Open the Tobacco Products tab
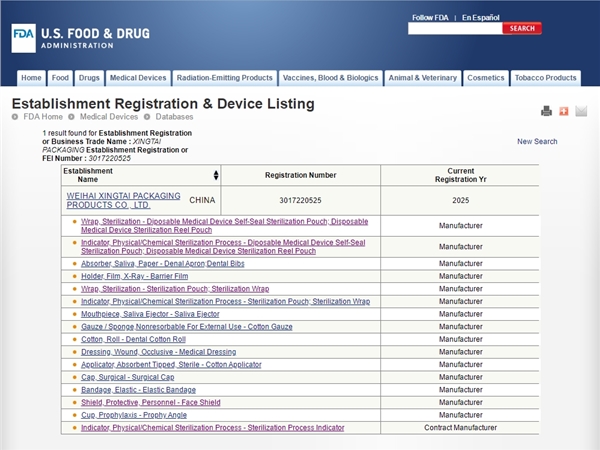 coord(545,78)
